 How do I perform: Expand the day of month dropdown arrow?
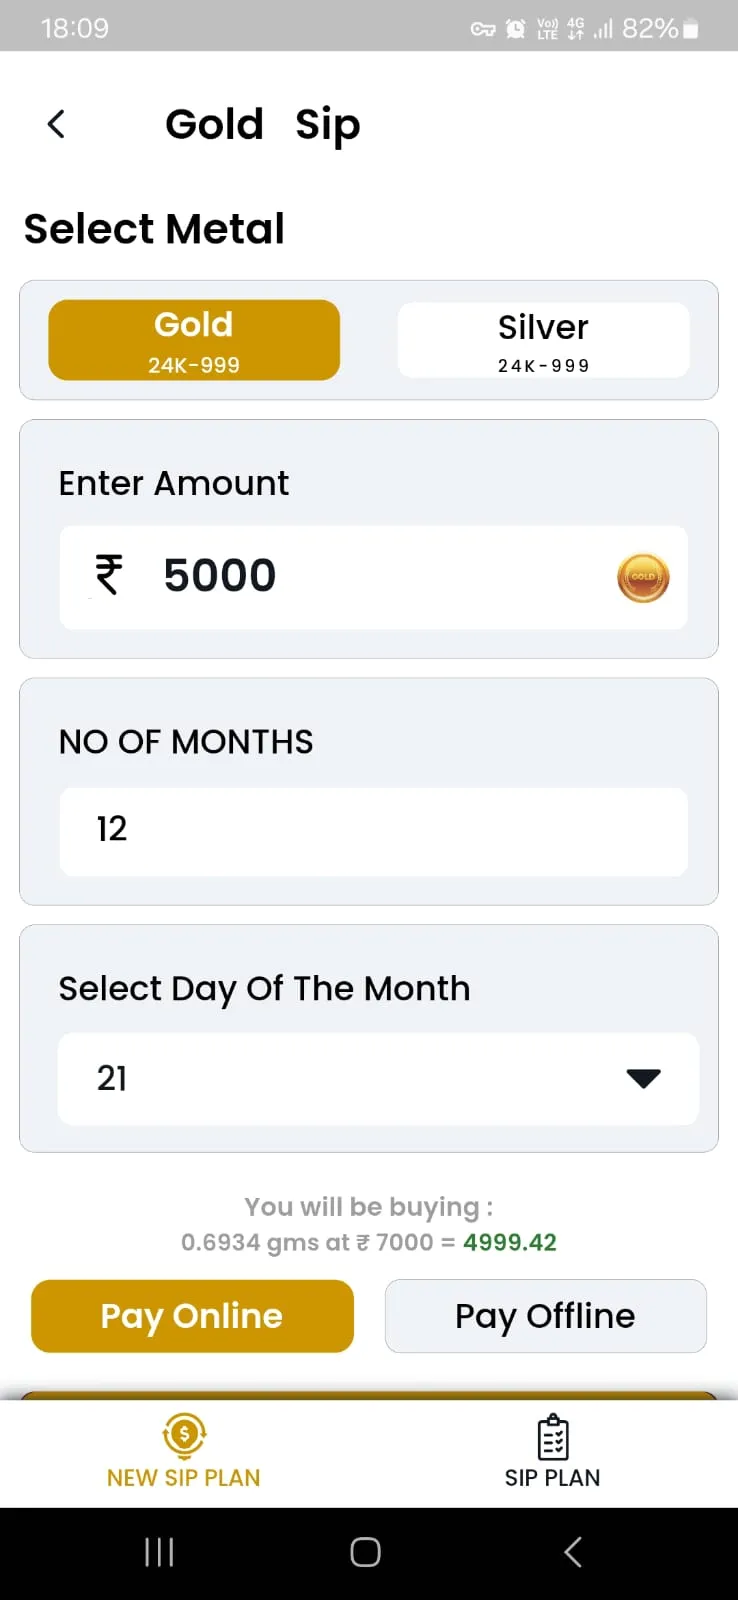click(643, 1078)
